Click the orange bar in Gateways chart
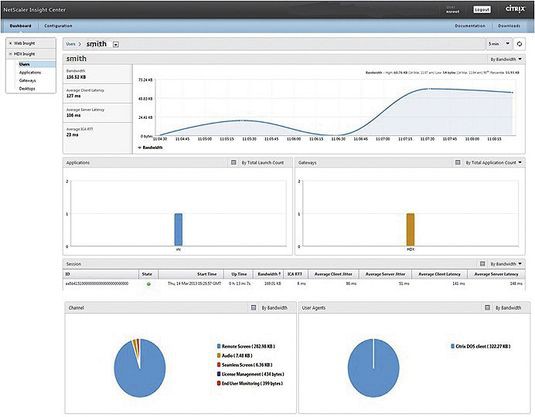Screen dimensions: 535x417 click(410, 230)
